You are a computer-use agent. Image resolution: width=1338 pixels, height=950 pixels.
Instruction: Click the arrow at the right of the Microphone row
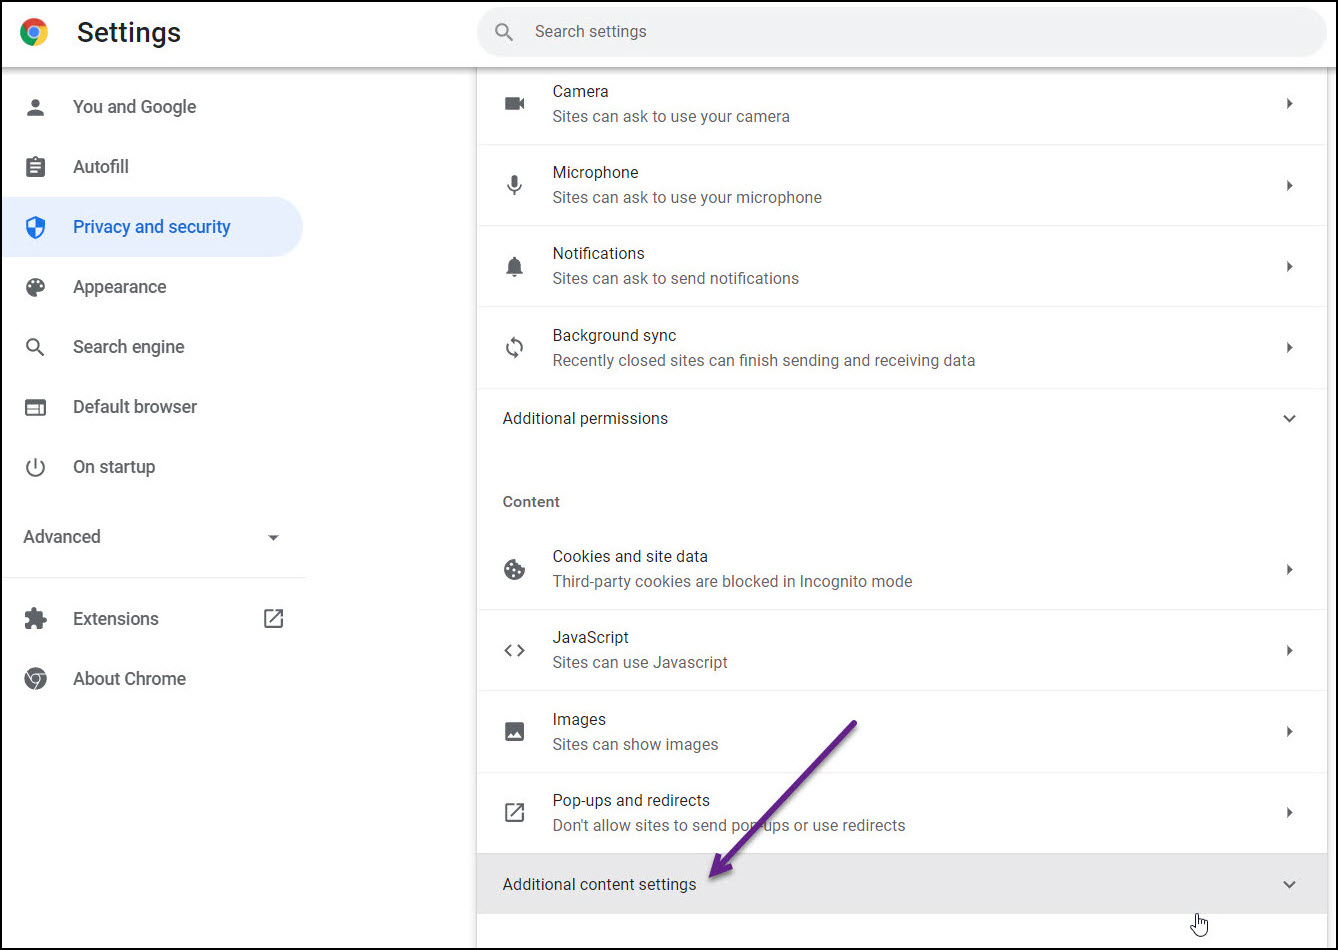1290,185
